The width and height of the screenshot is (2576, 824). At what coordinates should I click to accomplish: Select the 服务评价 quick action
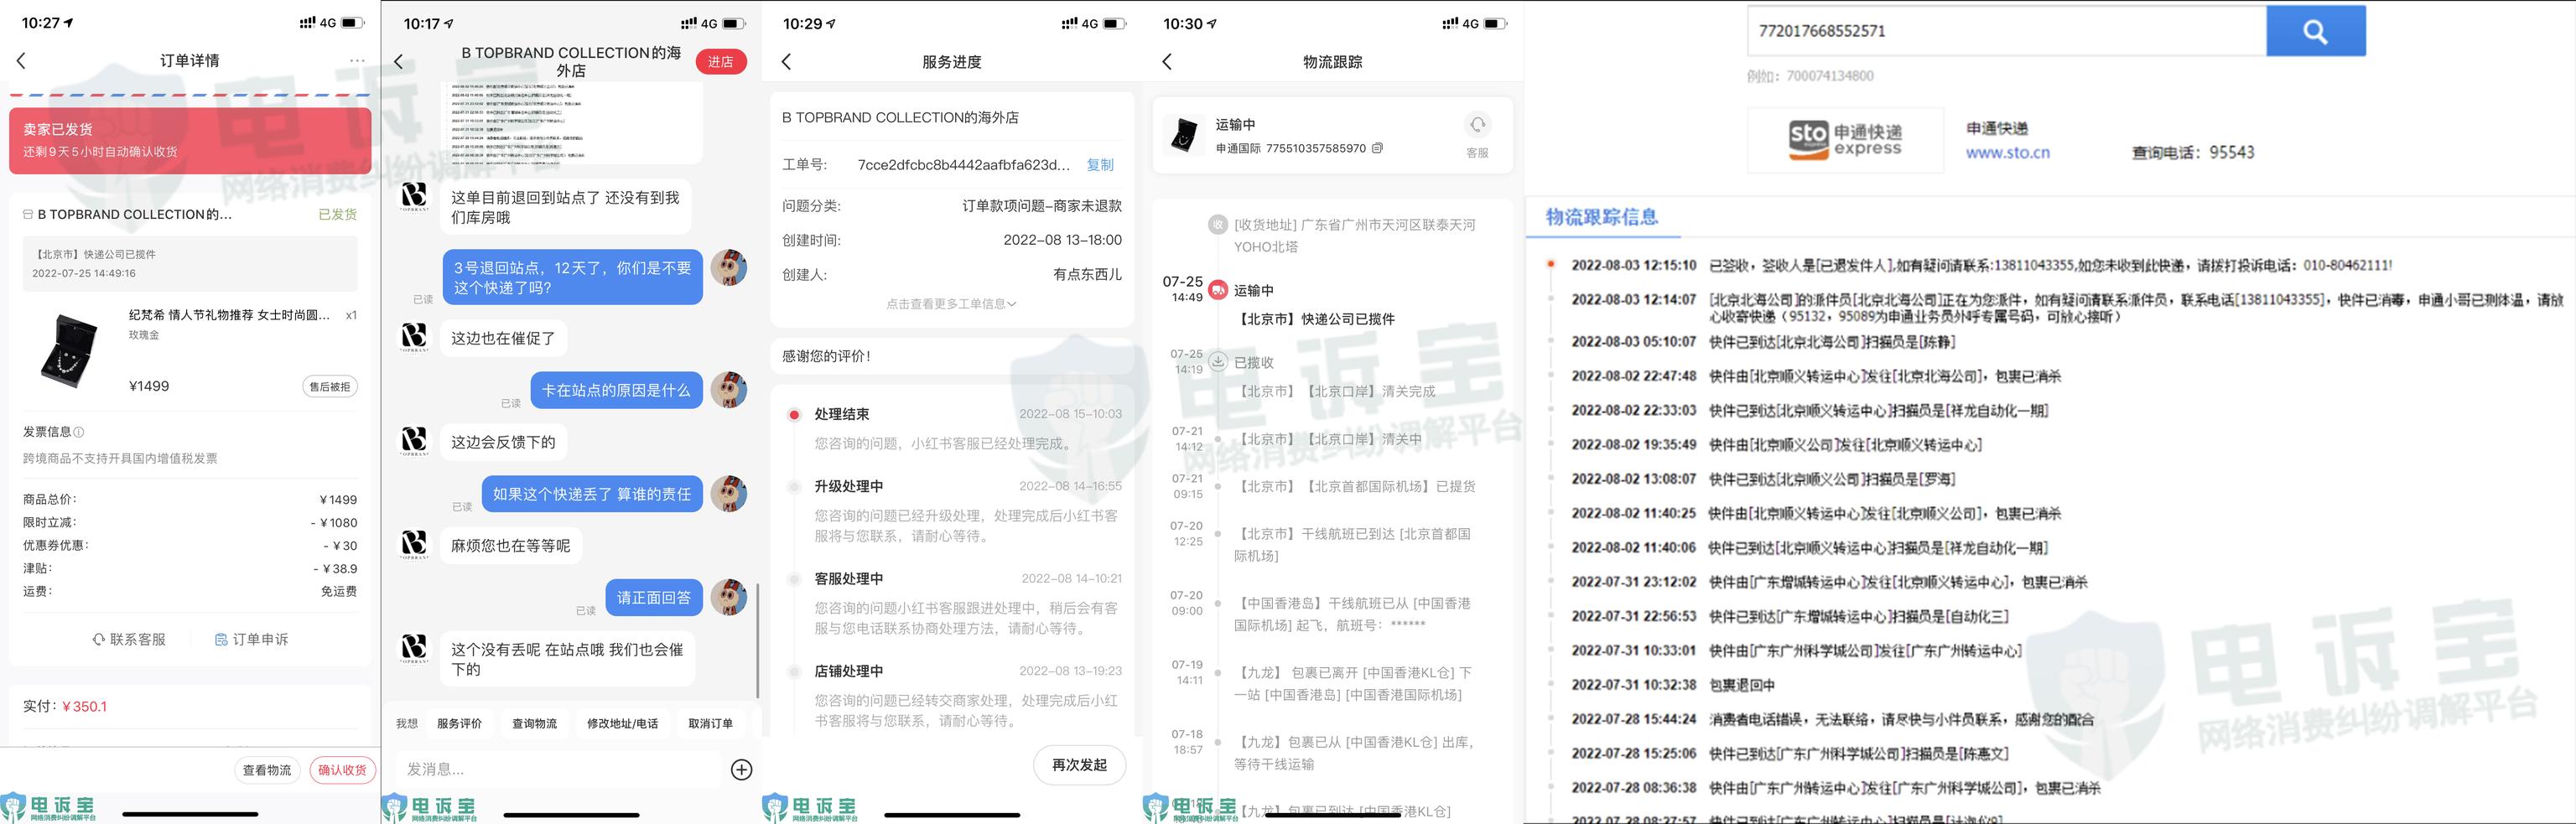point(459,723)
